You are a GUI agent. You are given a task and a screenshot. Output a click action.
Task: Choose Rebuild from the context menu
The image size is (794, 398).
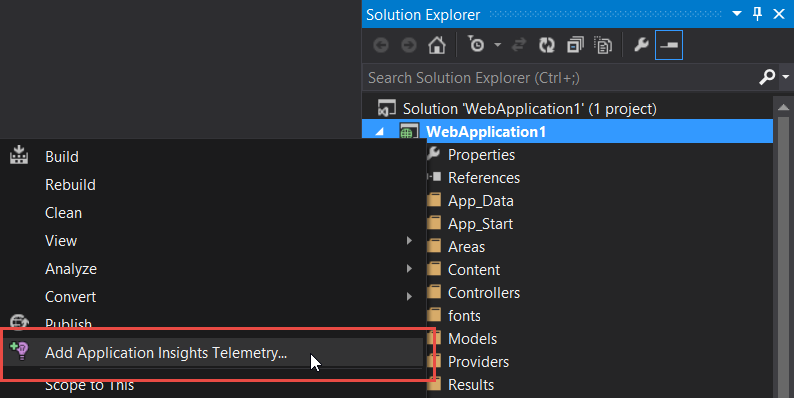pos(70,185)
